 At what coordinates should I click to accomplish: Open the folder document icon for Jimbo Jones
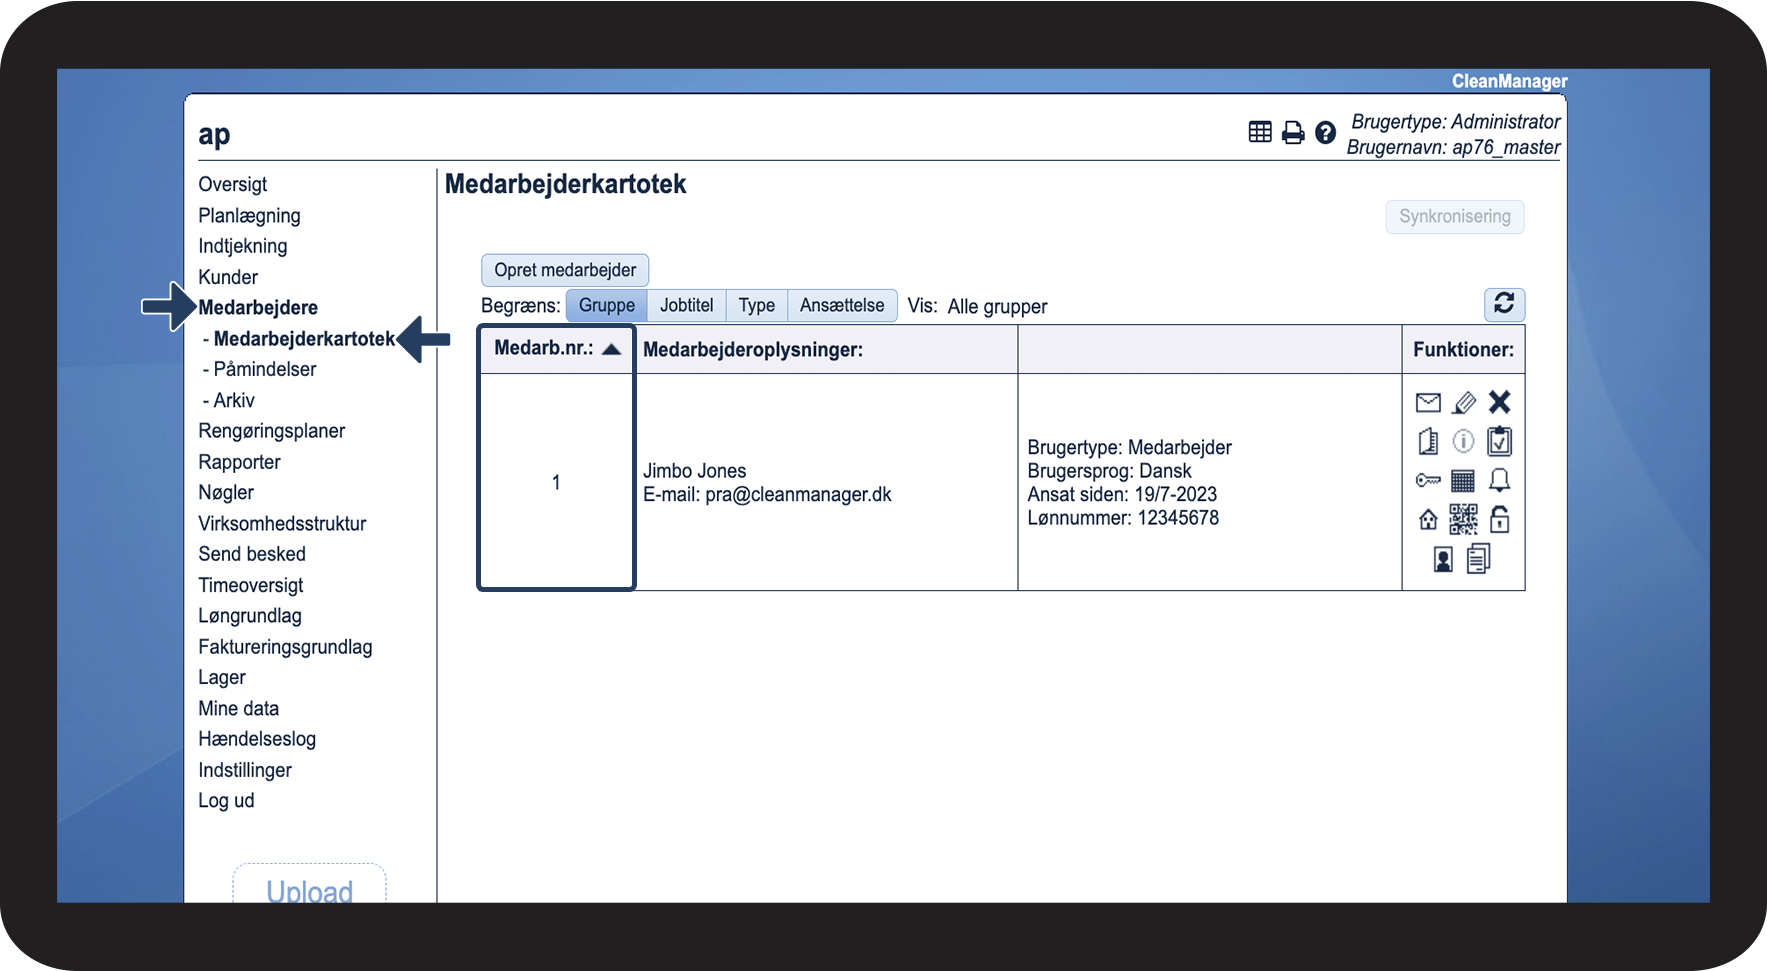[1428, 441]
